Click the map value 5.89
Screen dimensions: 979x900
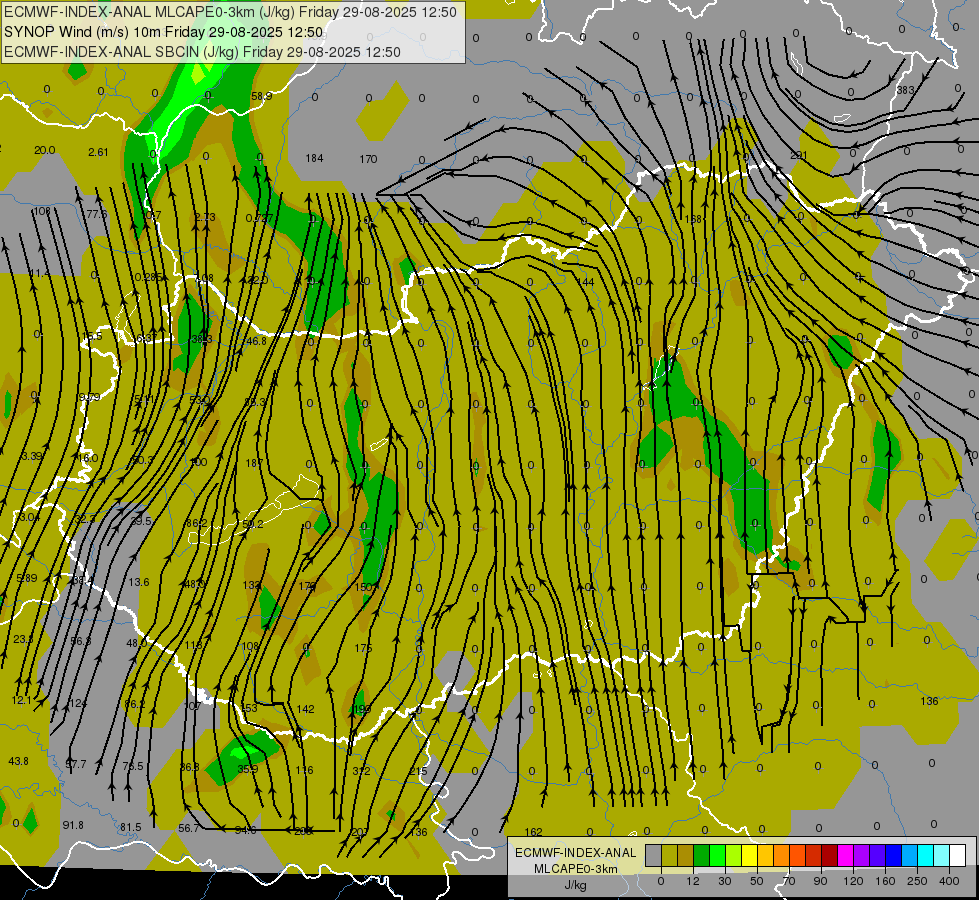pos(26,578)
